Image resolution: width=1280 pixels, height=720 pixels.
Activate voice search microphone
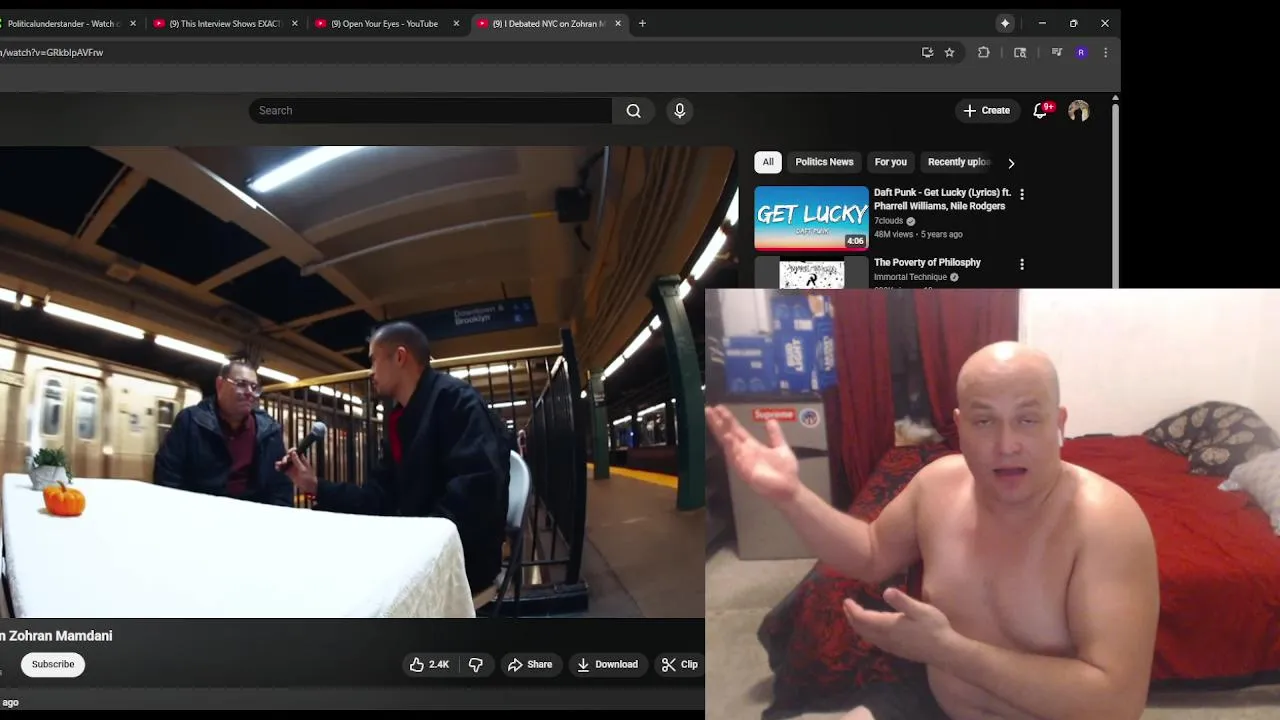tap(680, 111)
